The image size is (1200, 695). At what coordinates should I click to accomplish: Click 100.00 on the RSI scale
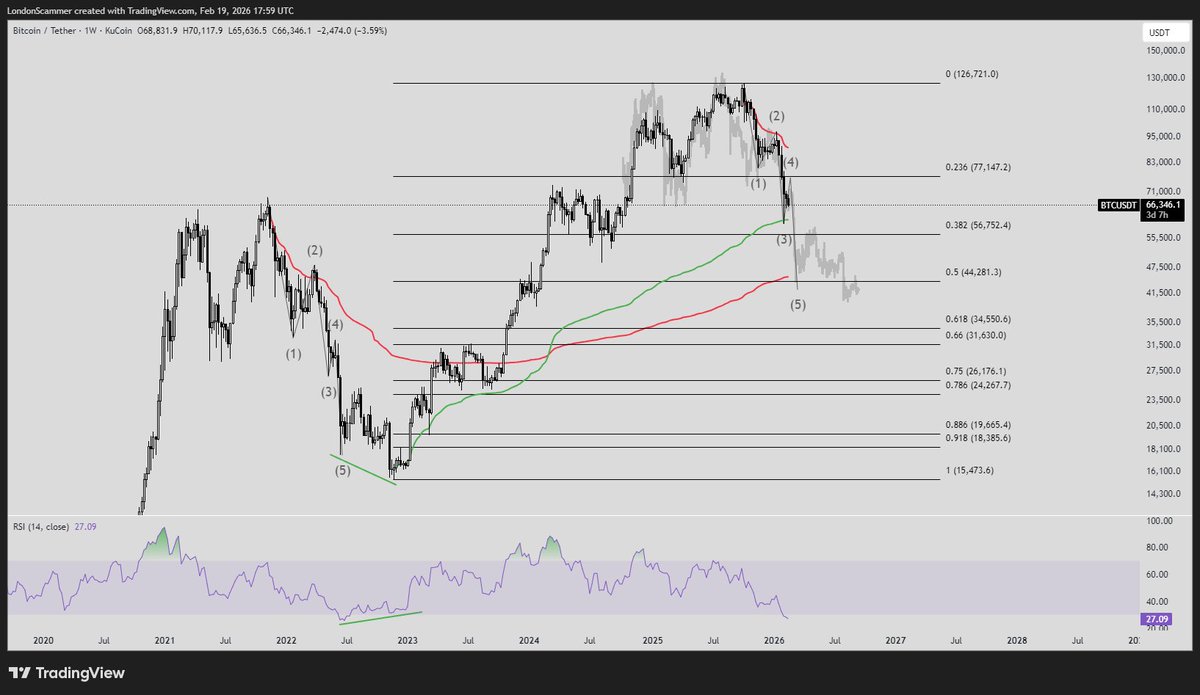(1161, 521)
